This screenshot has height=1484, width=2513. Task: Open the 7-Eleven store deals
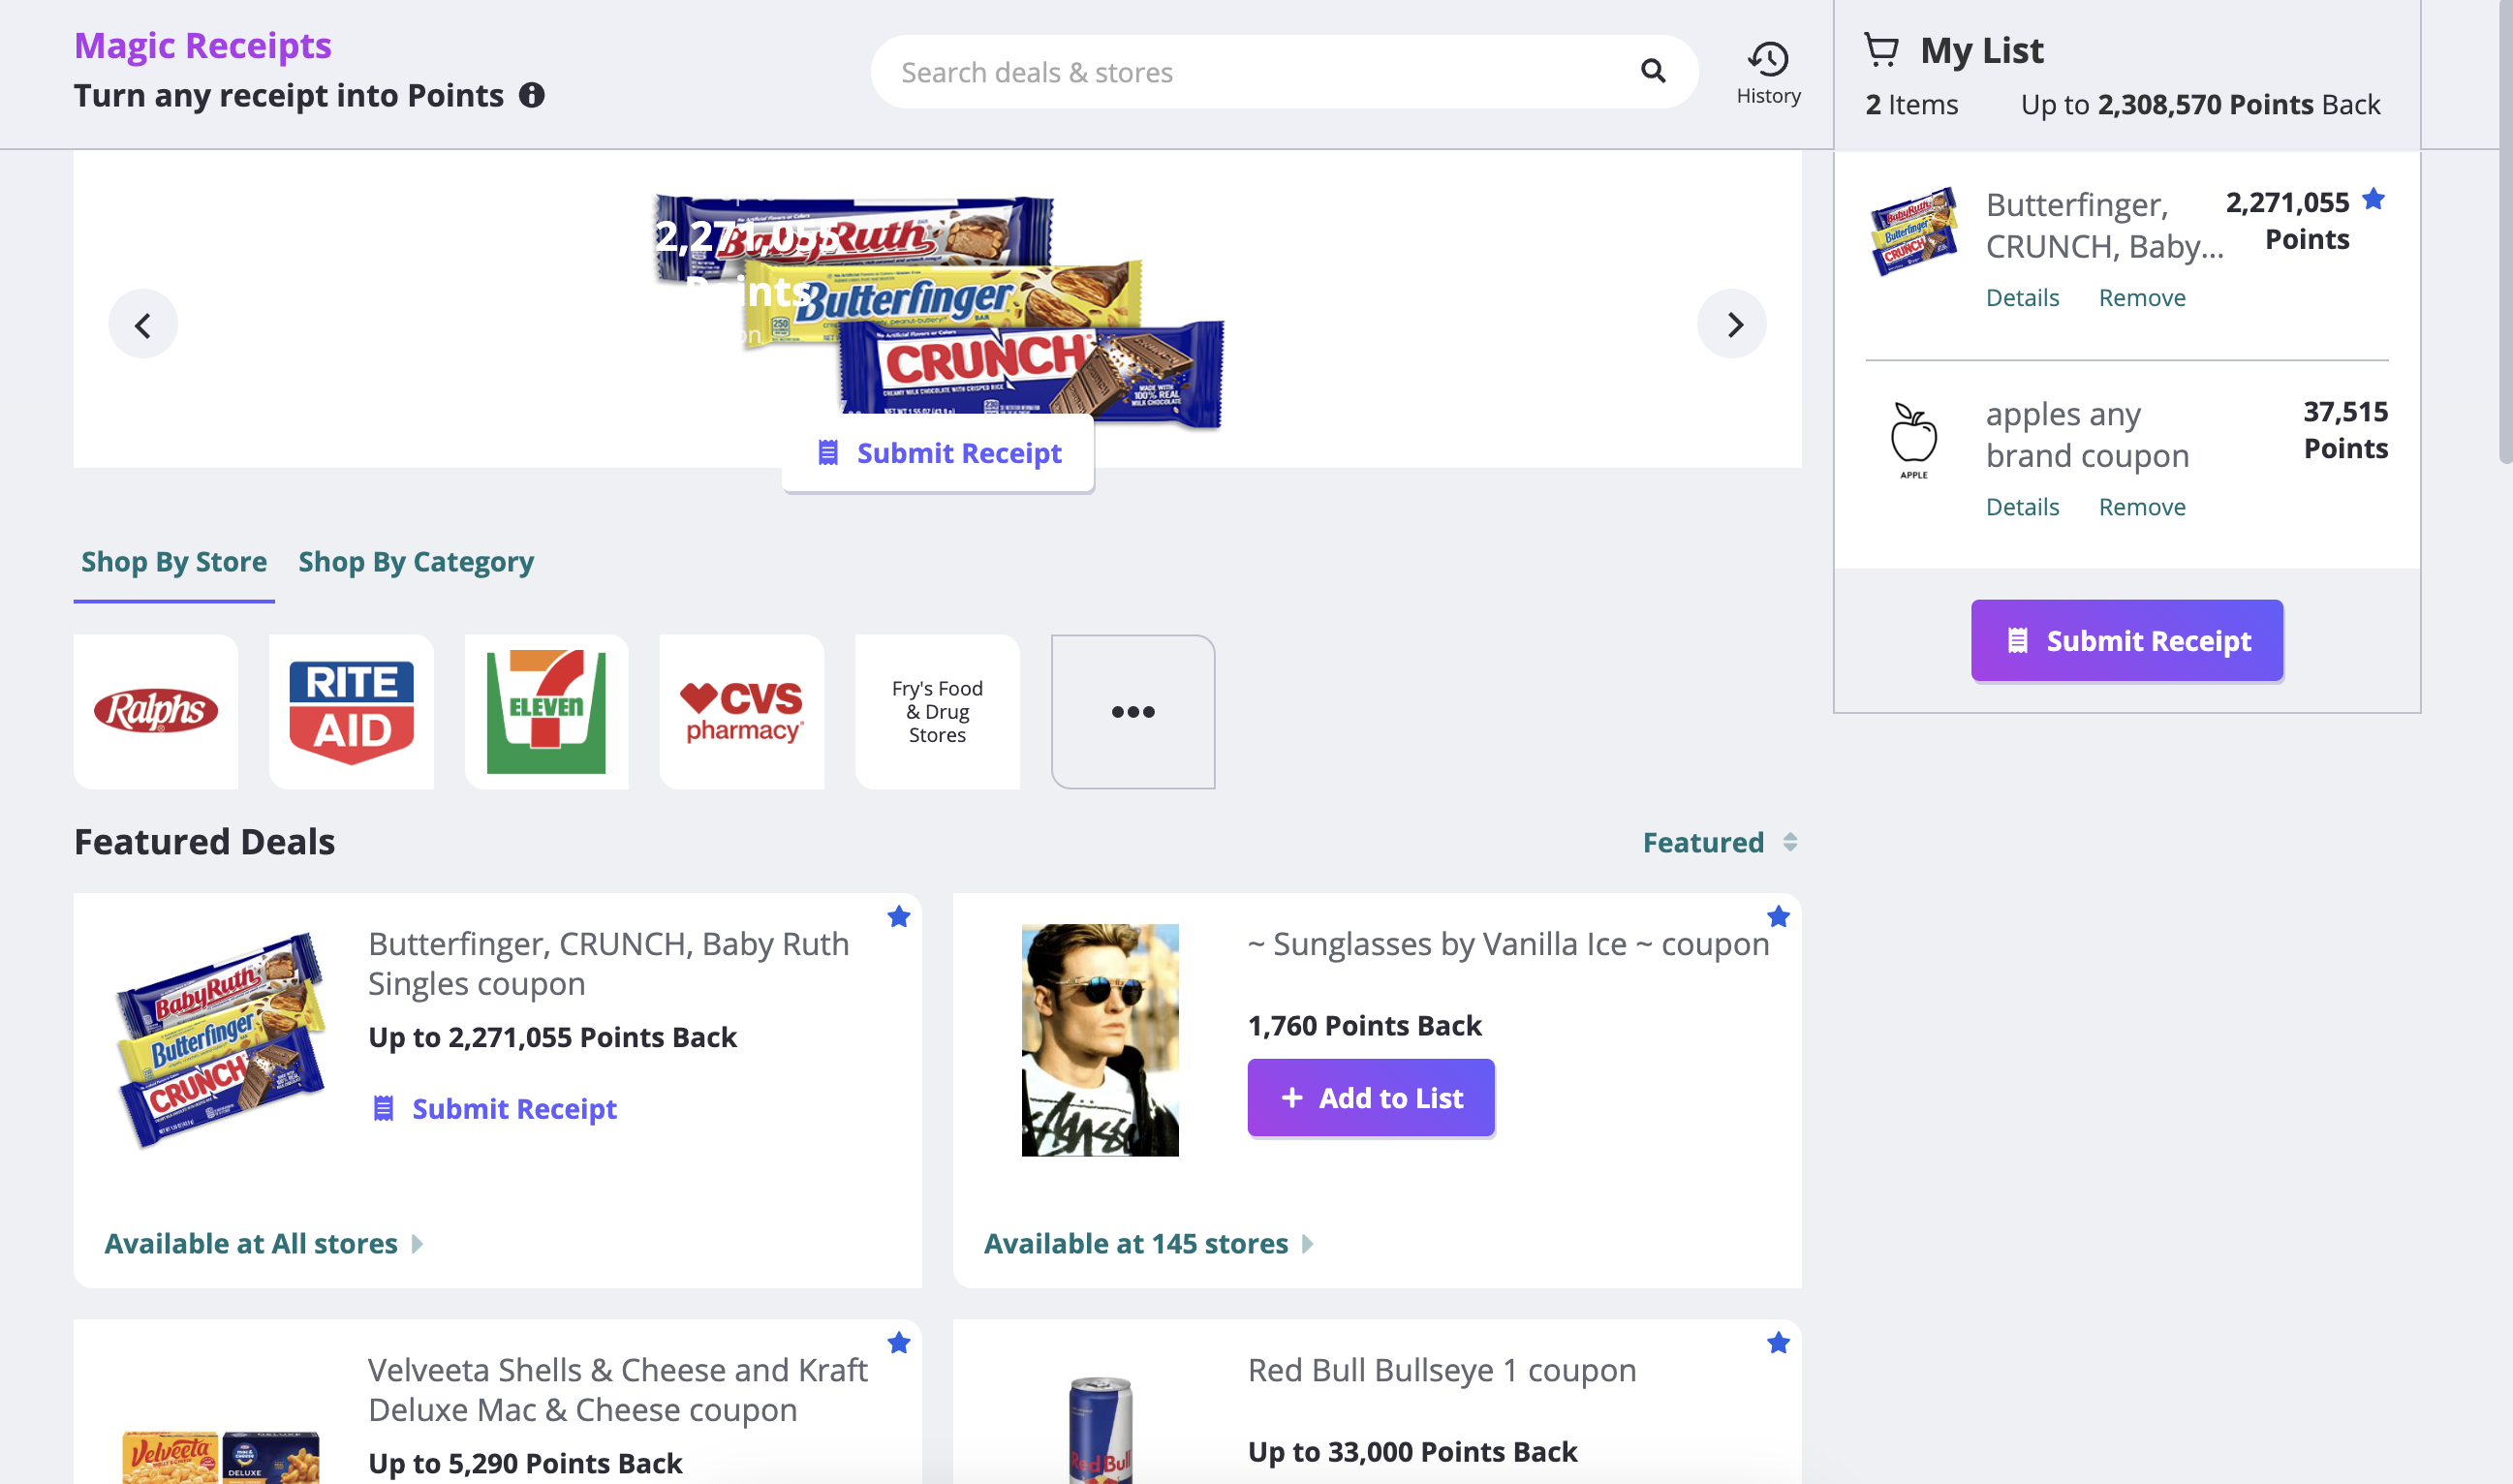(x=546, y=710)
